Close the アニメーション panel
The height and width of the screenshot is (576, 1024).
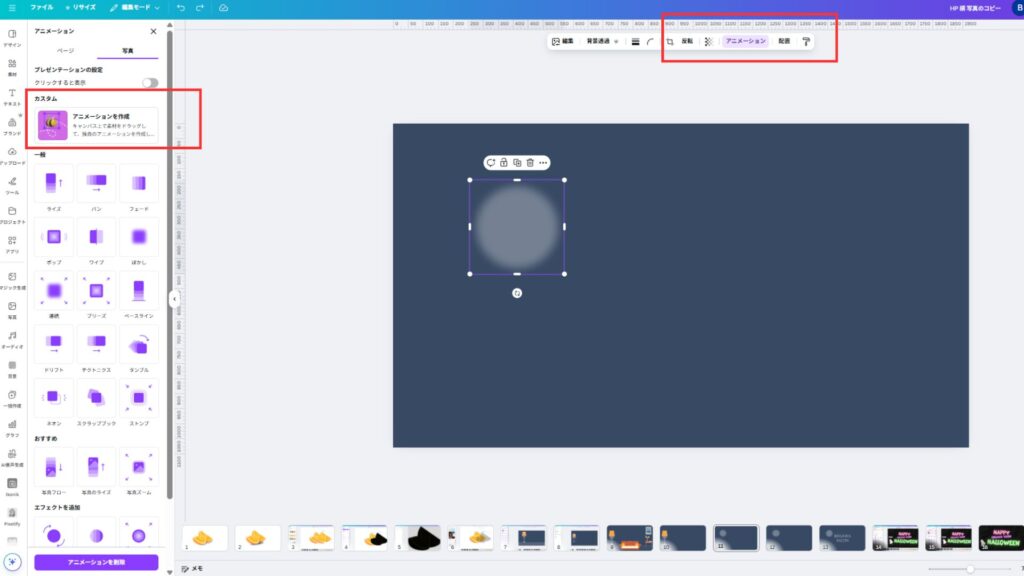click(x=153, y=32)
